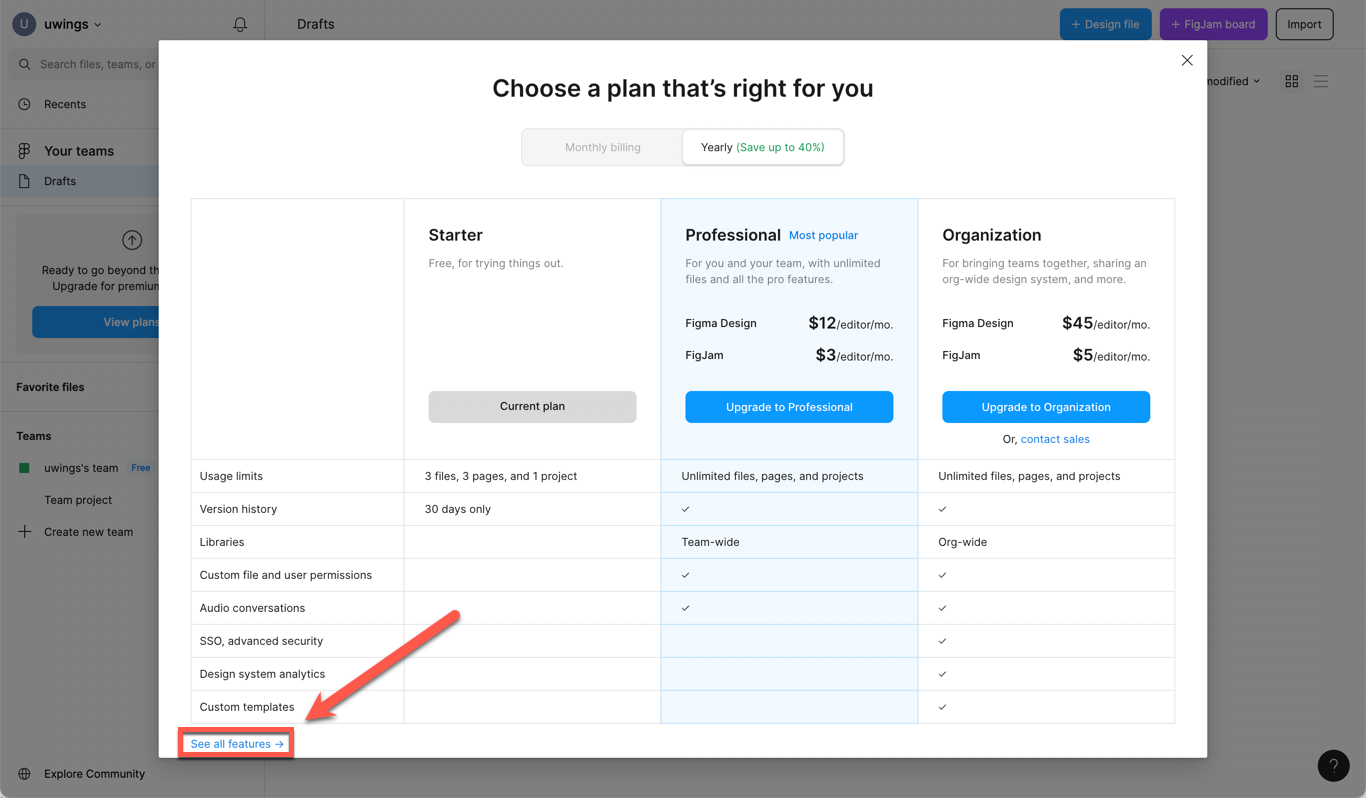Open Team project in sidebar
The image size is (1366, 798).
coord(78,500)
